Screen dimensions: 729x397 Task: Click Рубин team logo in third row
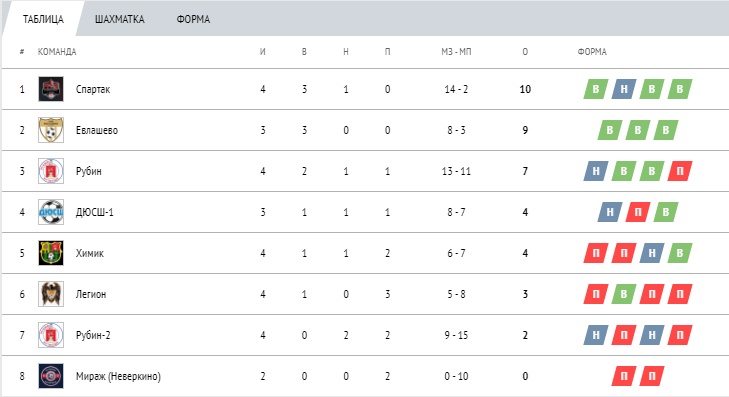coord(51,171)
